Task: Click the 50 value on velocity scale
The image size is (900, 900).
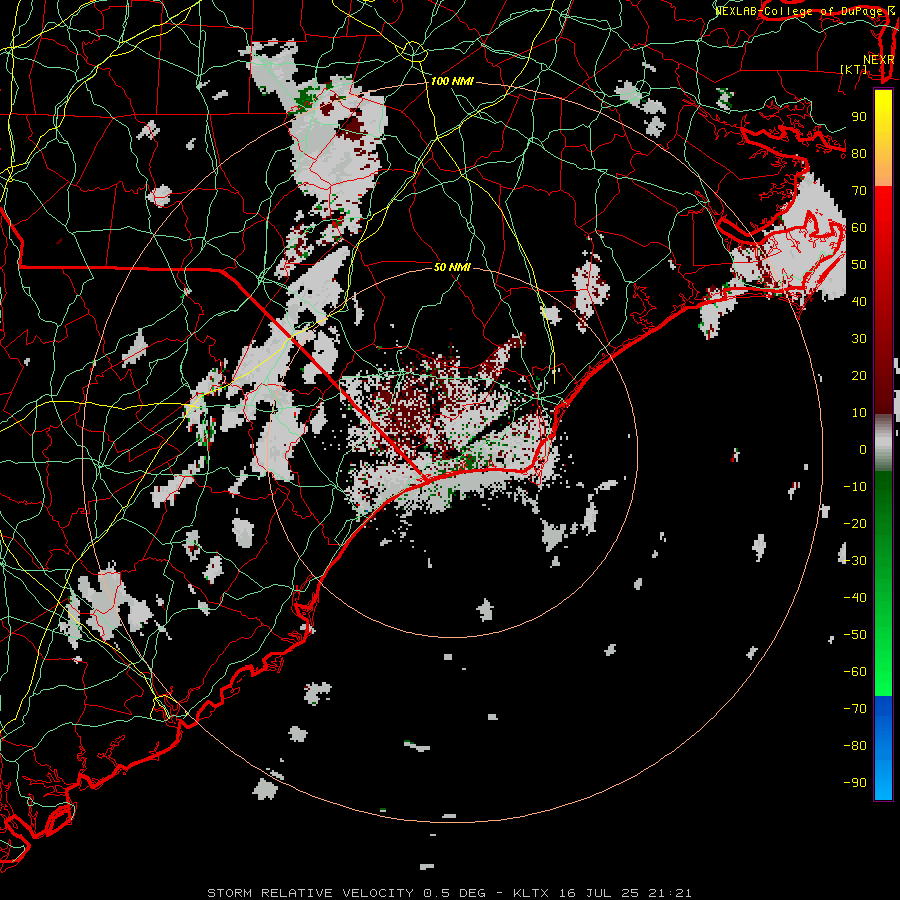Action: 859,265
